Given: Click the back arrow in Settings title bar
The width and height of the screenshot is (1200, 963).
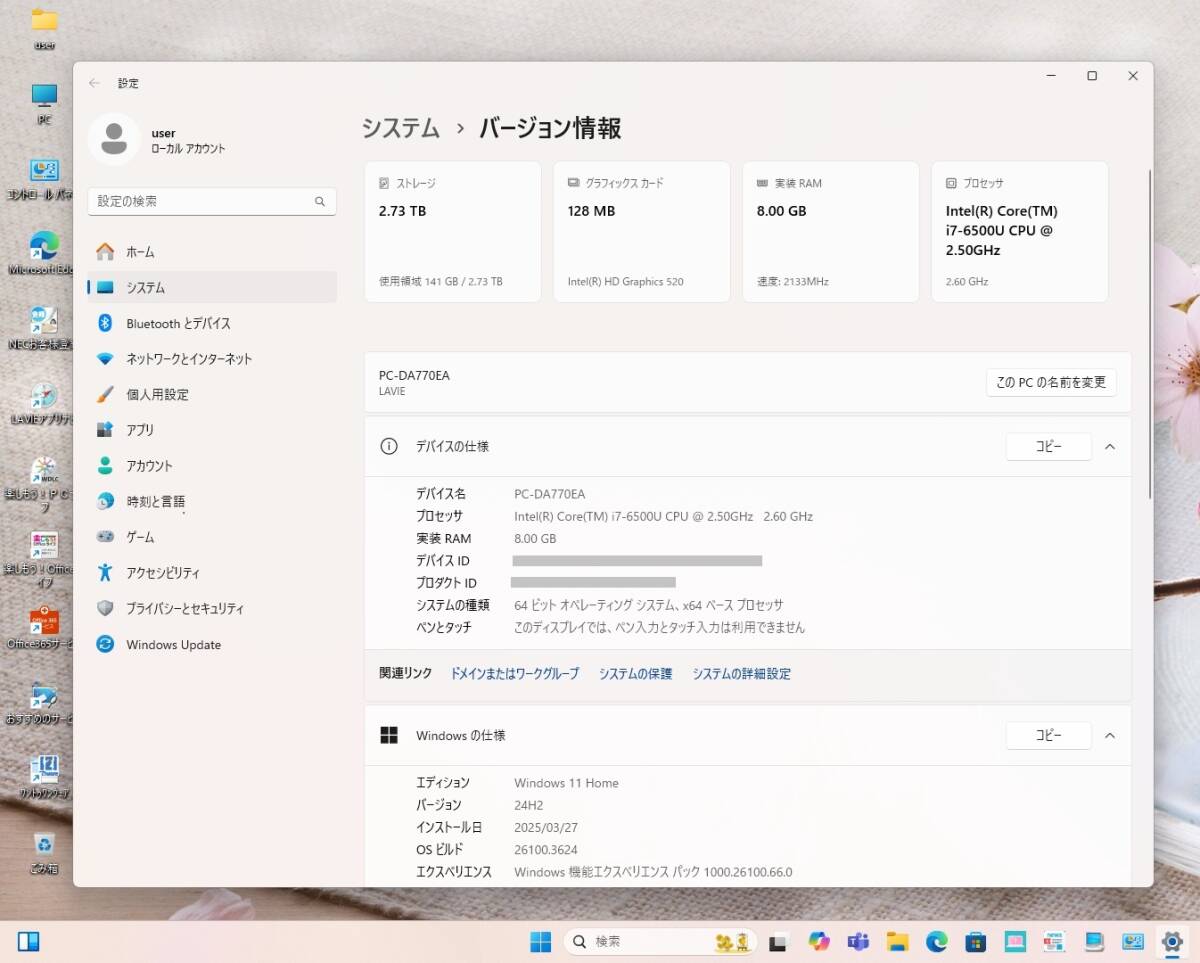Looking at the screenshot, I should (95, 83).
